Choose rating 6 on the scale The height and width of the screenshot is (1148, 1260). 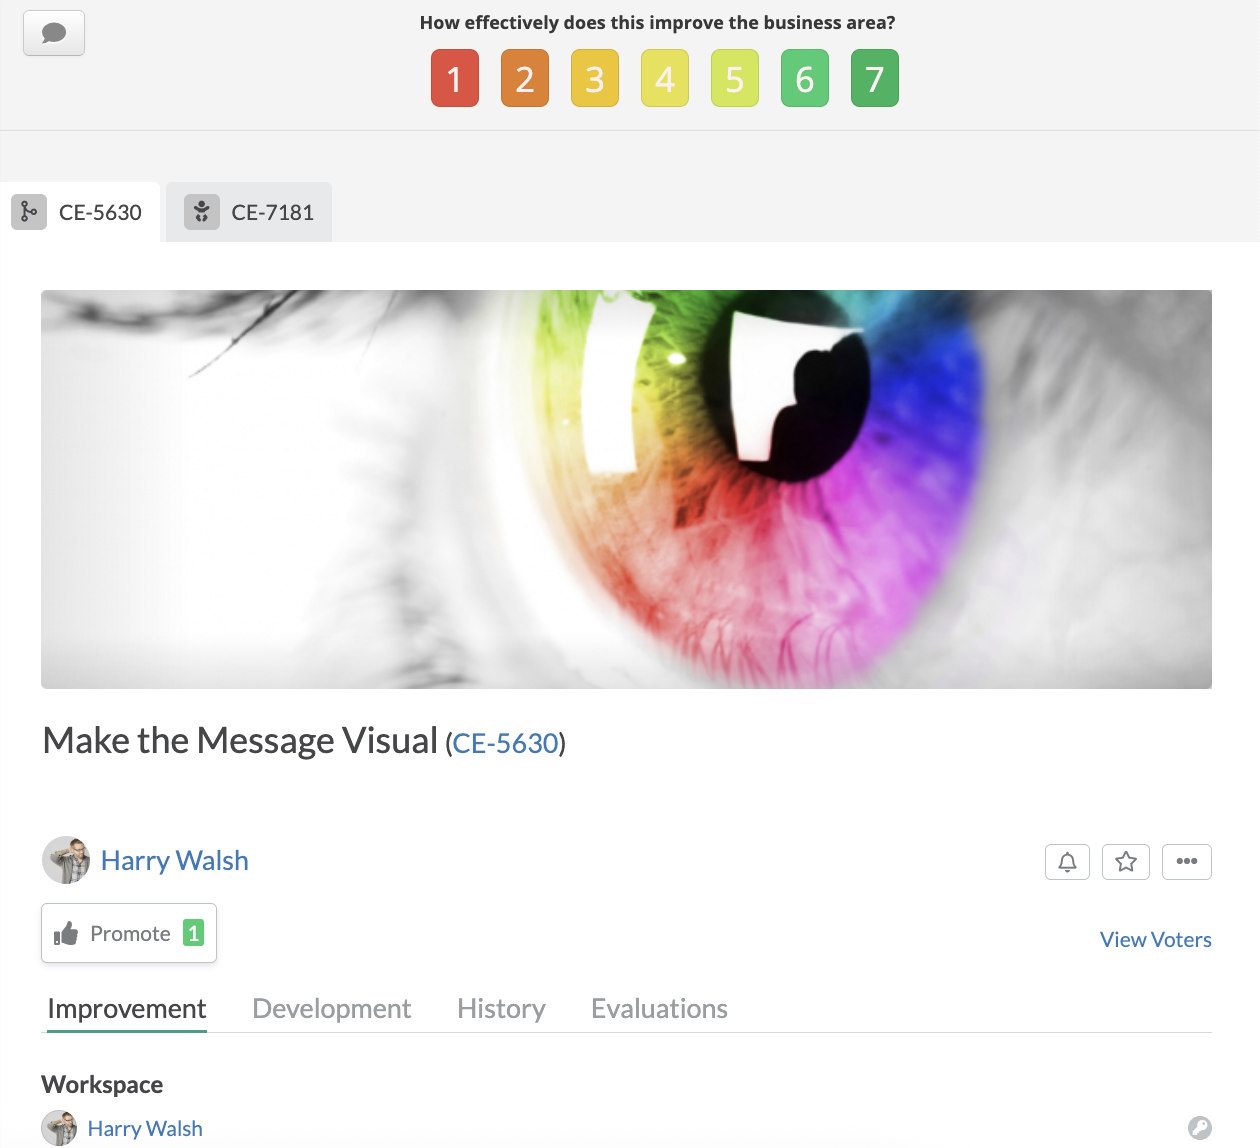pos(805,78)
